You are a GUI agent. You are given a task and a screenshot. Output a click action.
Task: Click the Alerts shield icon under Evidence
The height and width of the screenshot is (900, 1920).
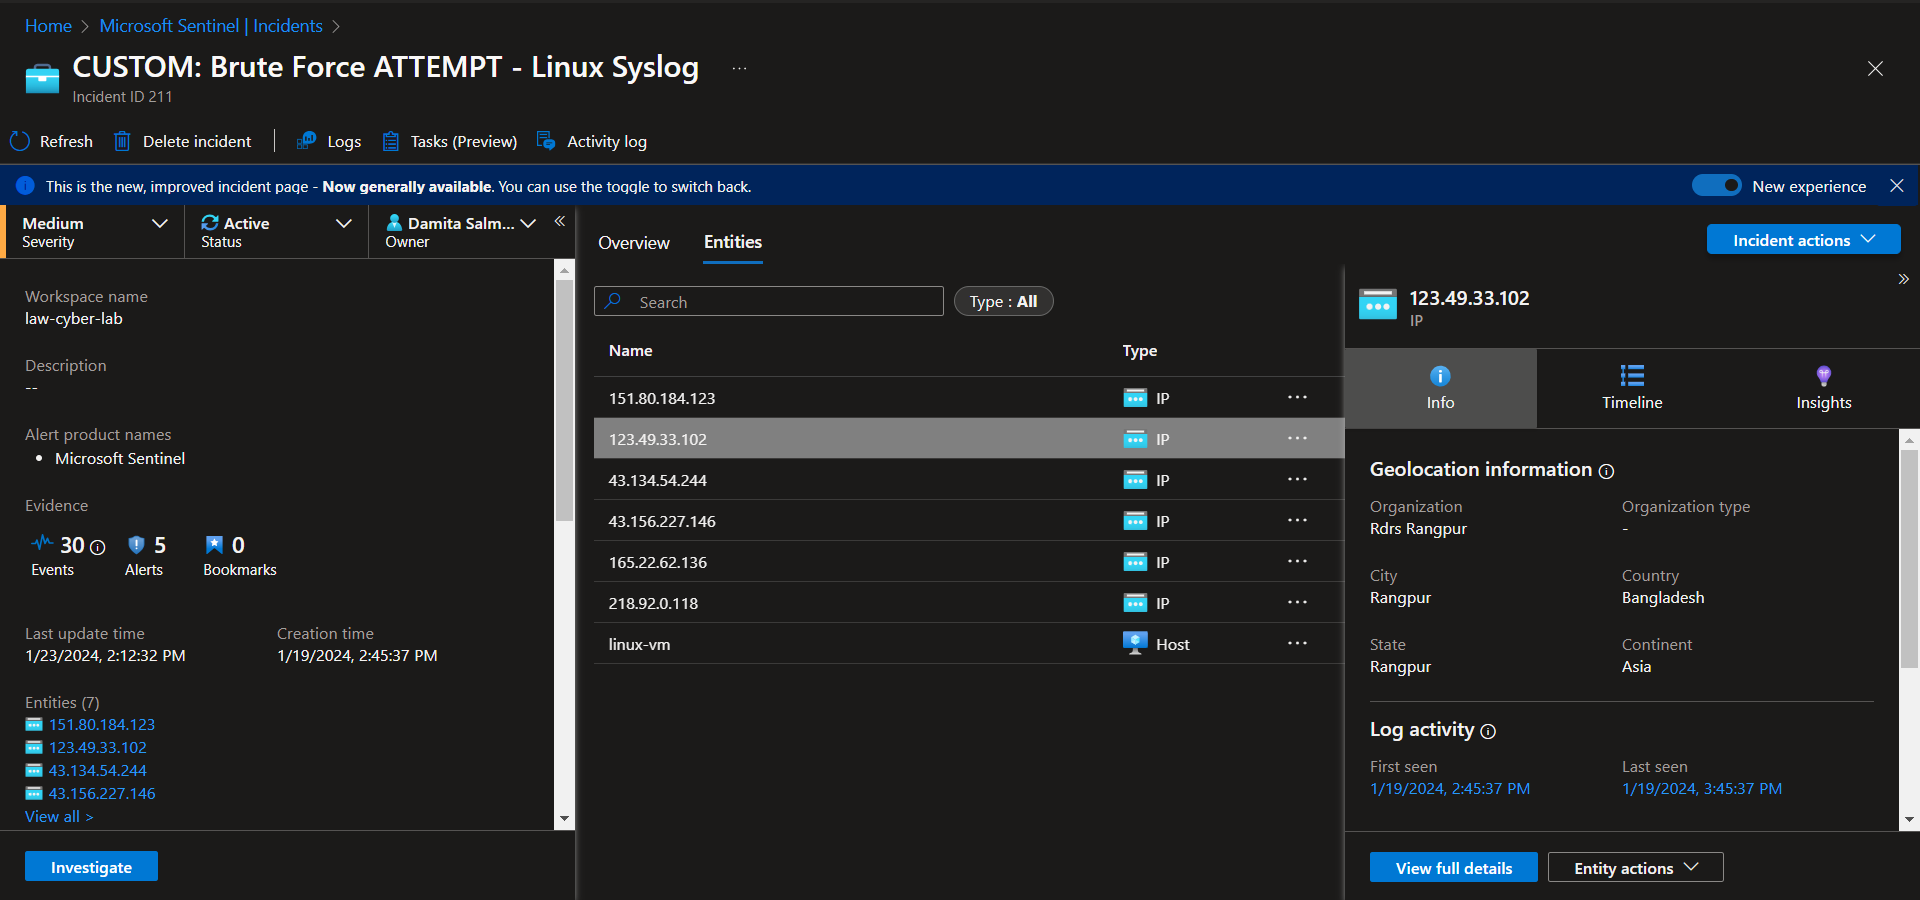coord(136,544)
